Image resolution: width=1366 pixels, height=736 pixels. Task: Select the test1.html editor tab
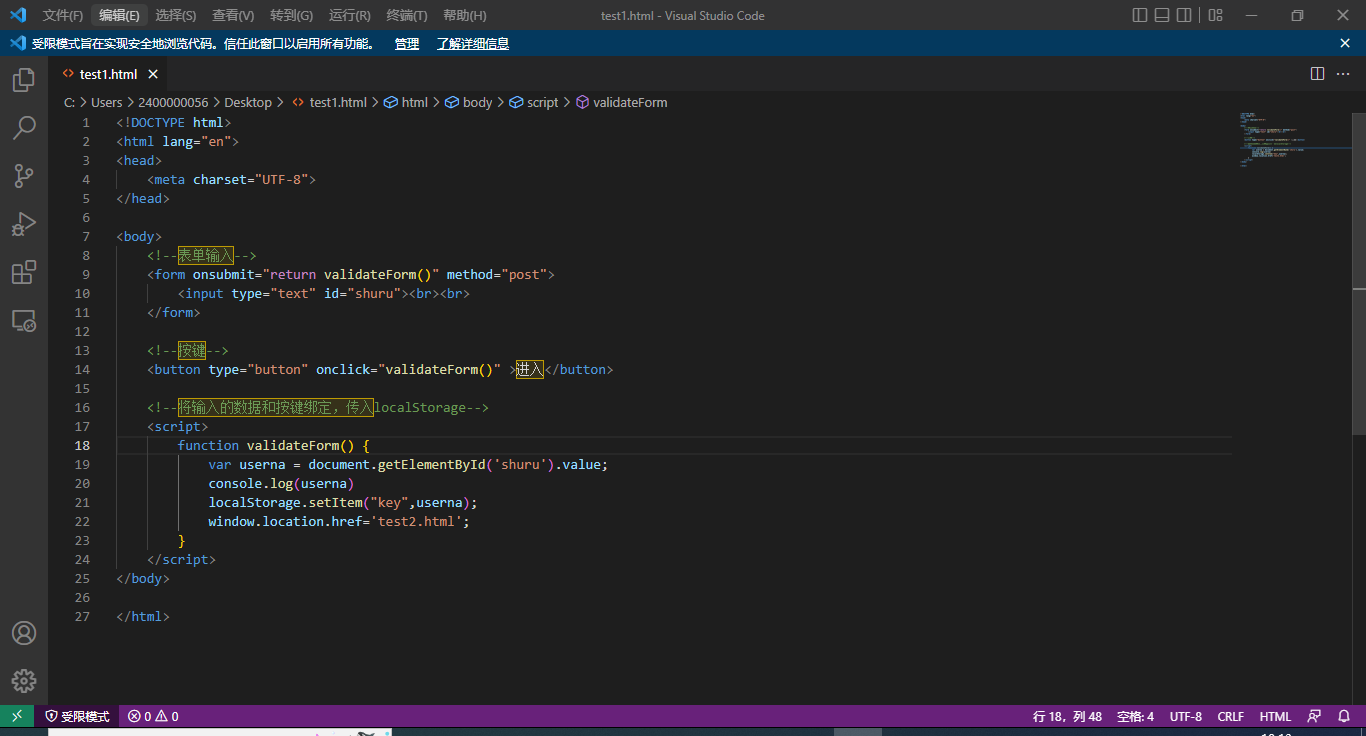[108, 74]
